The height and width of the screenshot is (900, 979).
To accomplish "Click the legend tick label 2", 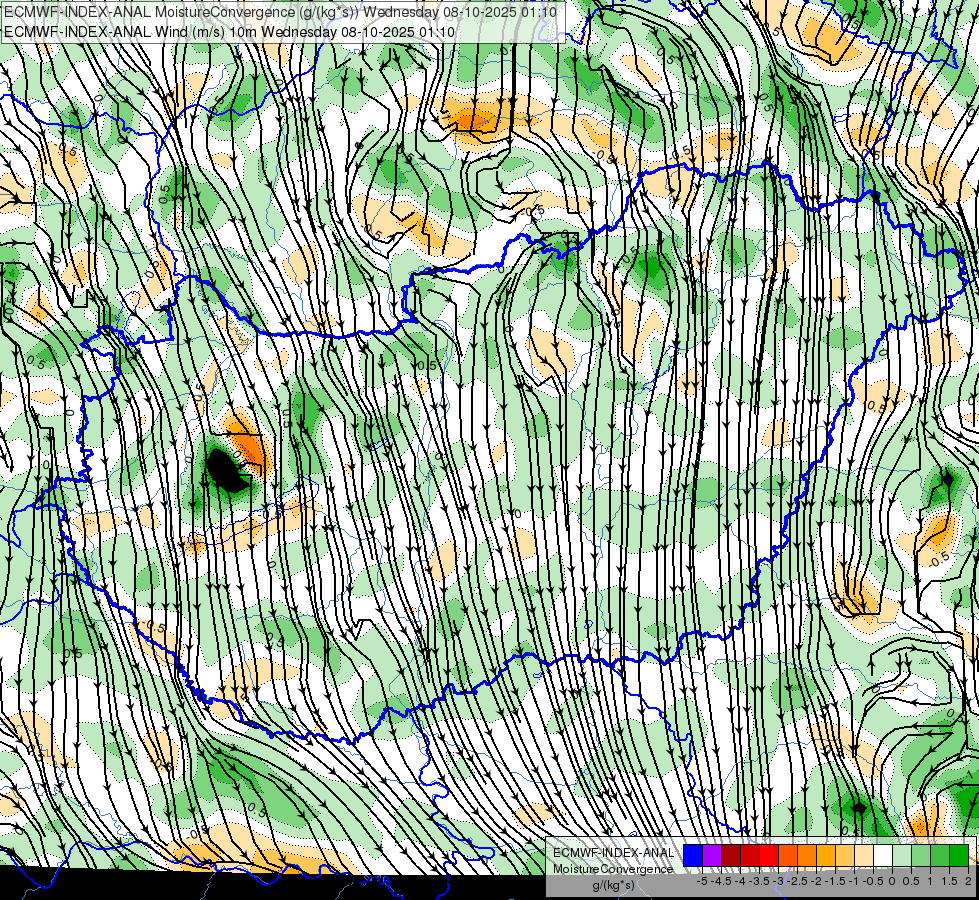I will [x=968, y=881].
